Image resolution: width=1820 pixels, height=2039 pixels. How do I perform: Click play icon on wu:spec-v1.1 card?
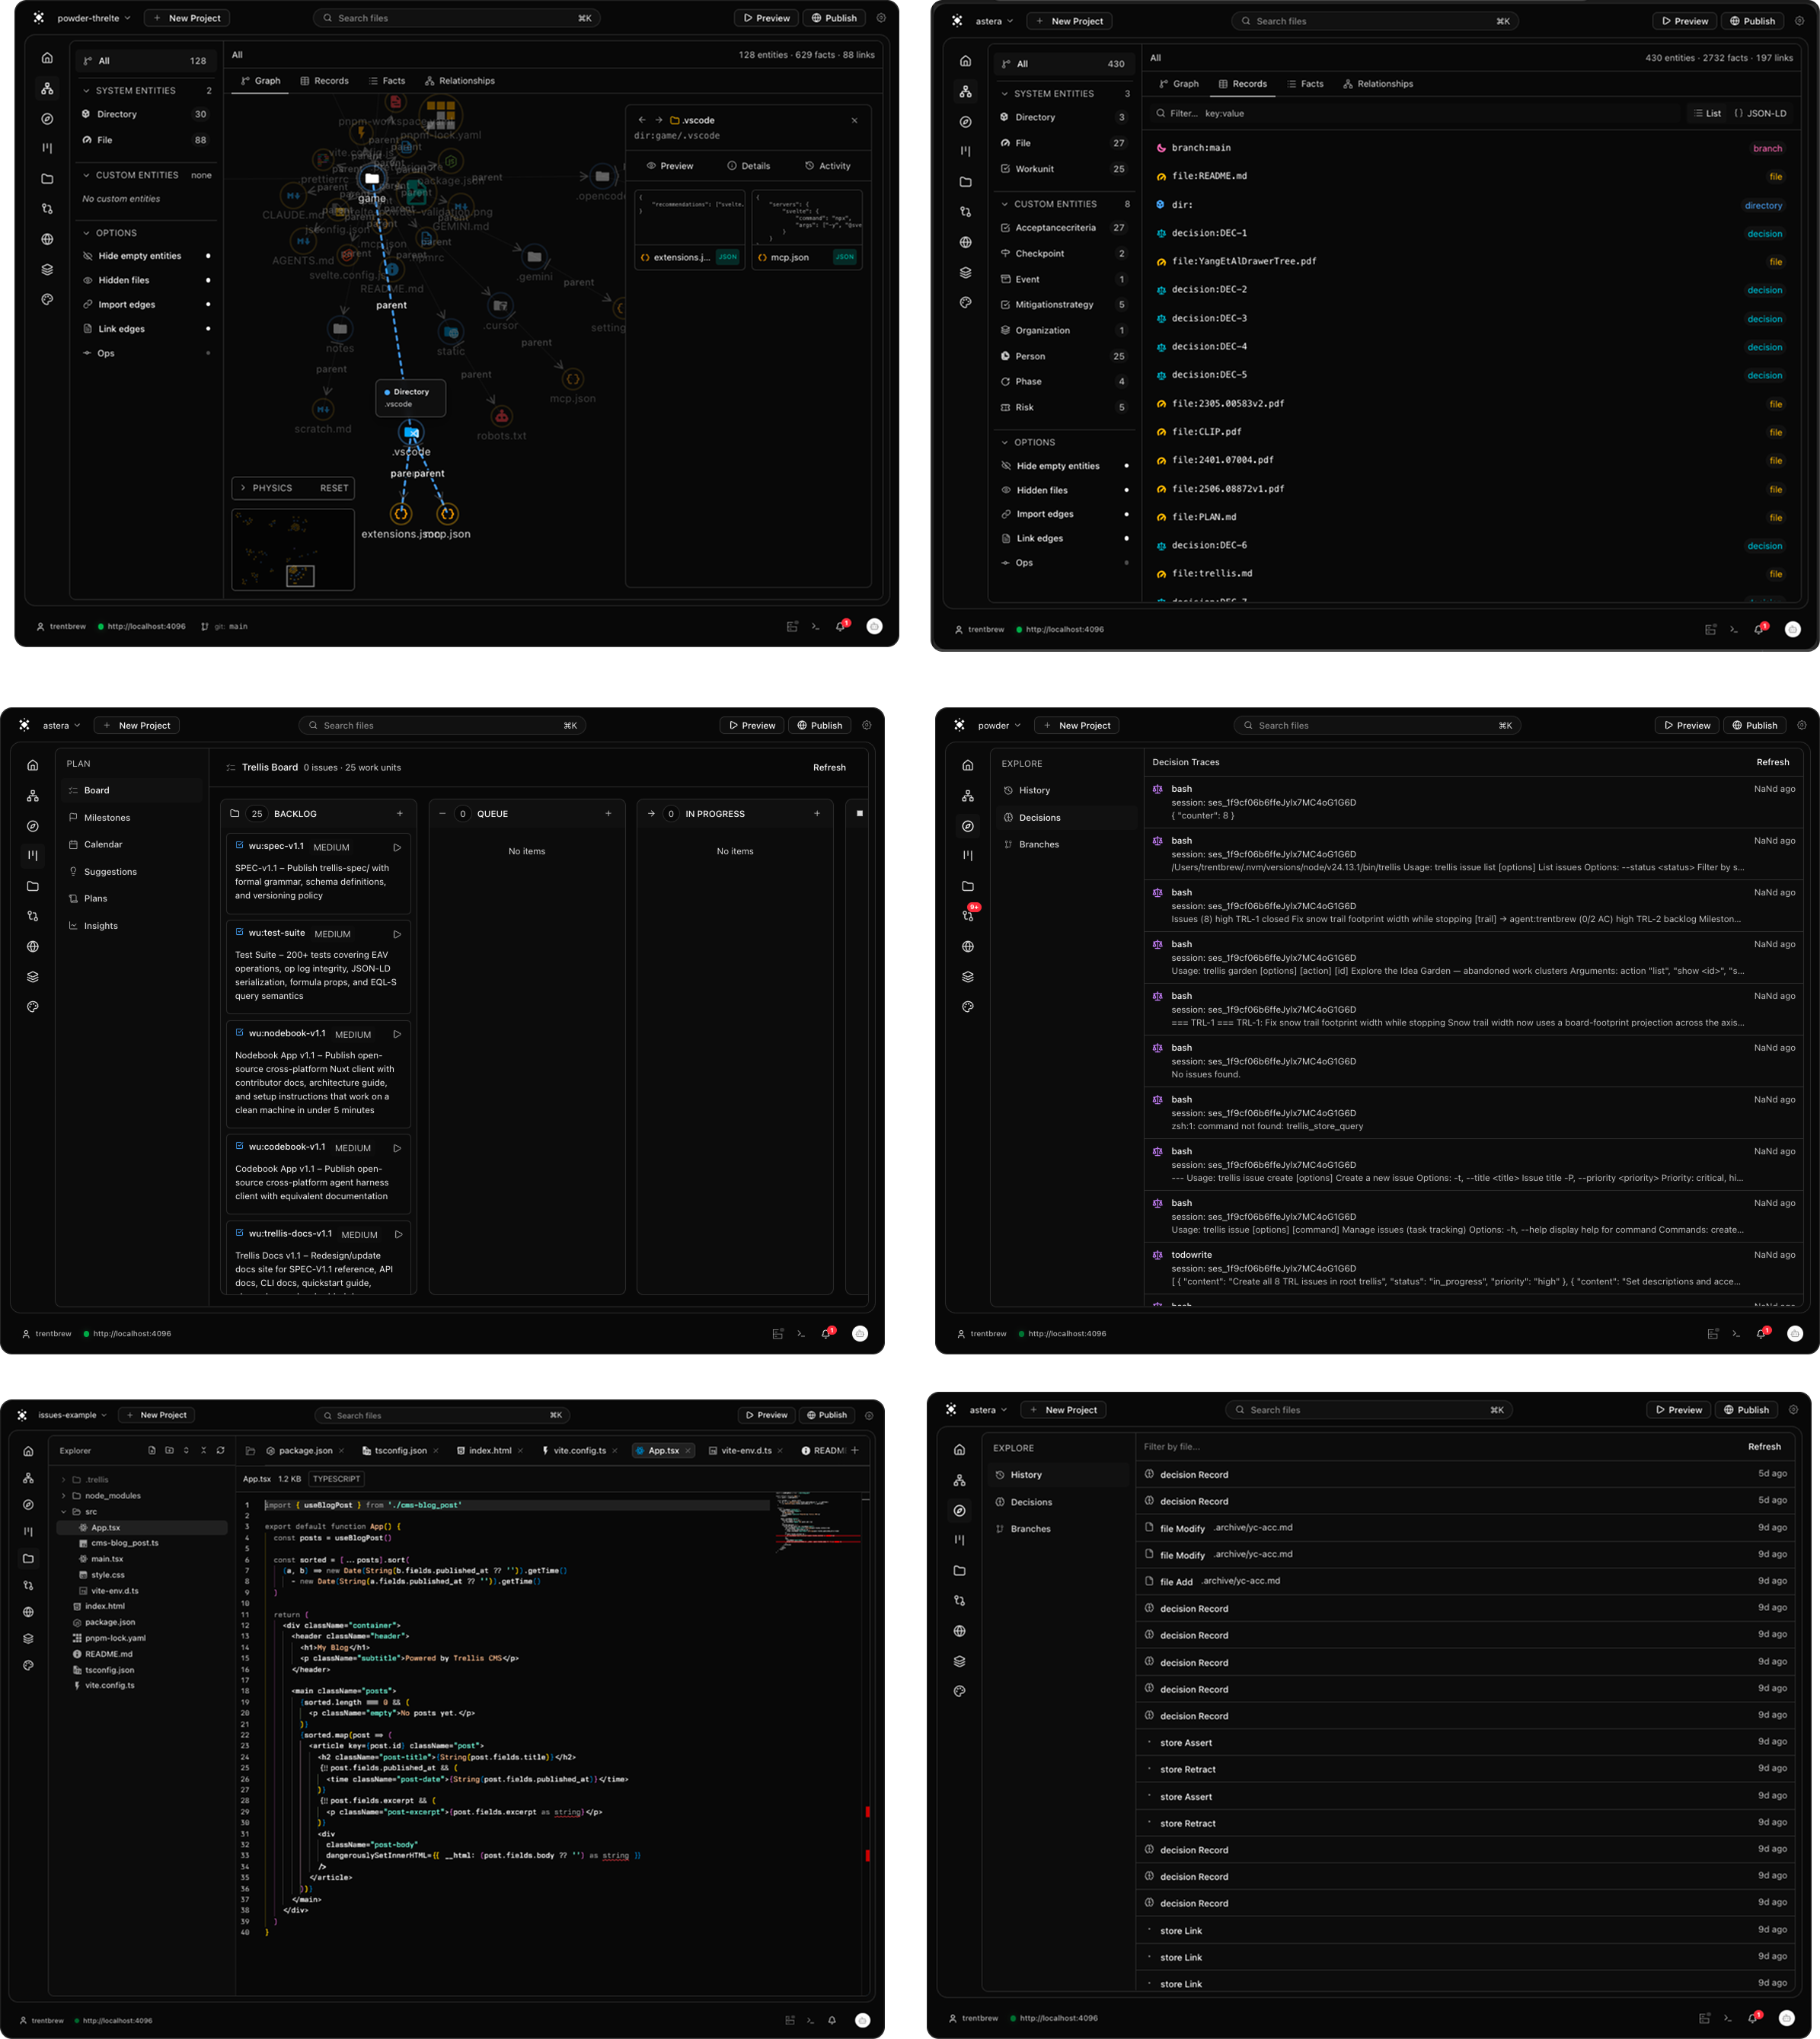click(x=397, y=847)
